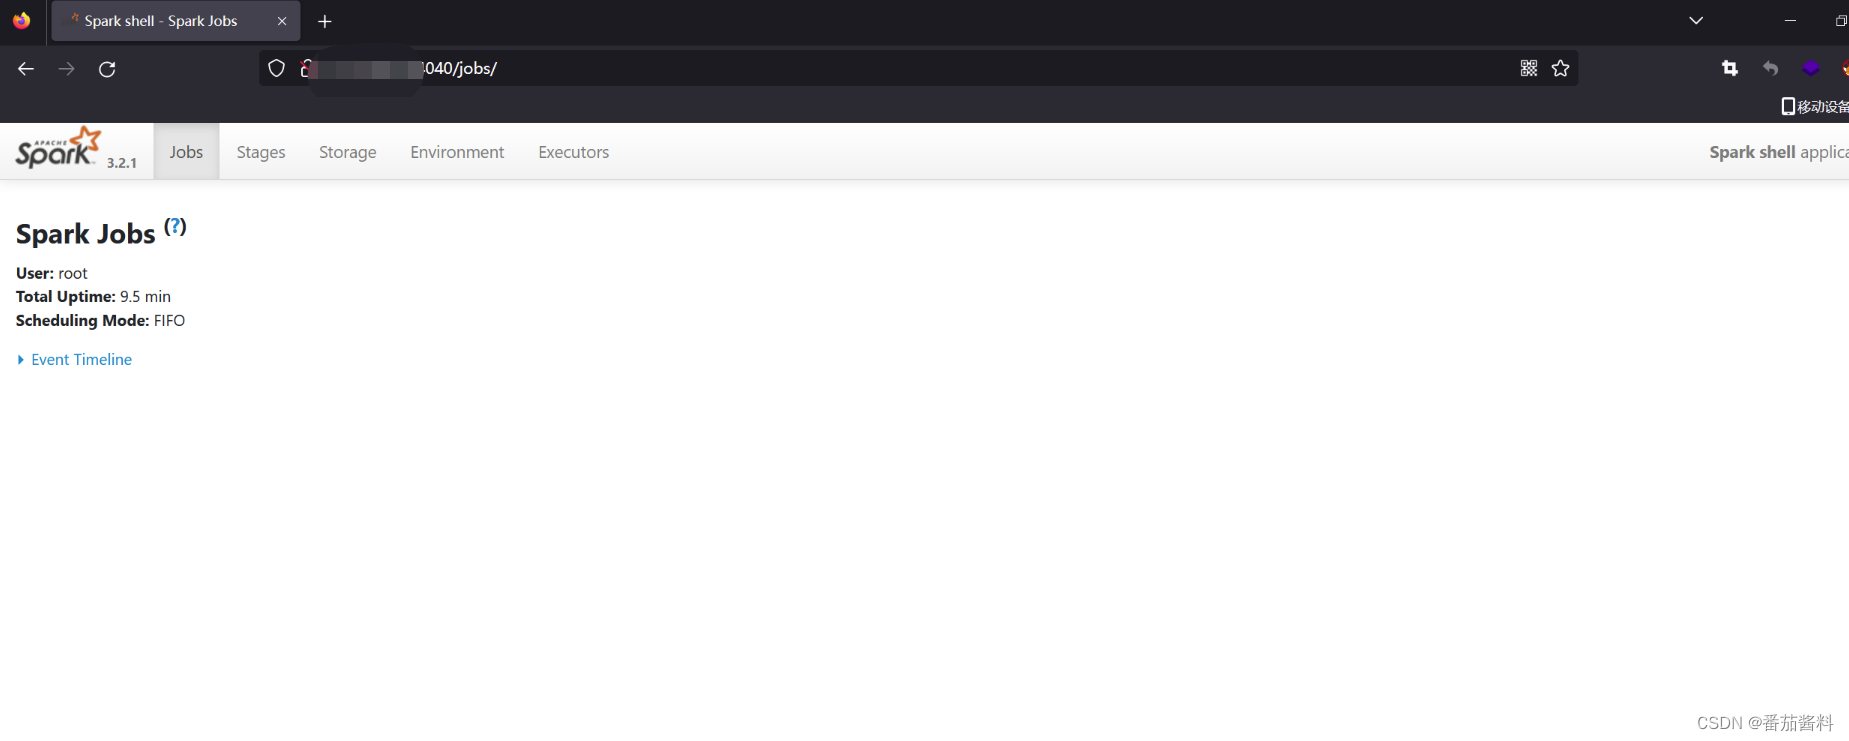Click the crop screenshot toolbar icon

tap(1730, 68)
